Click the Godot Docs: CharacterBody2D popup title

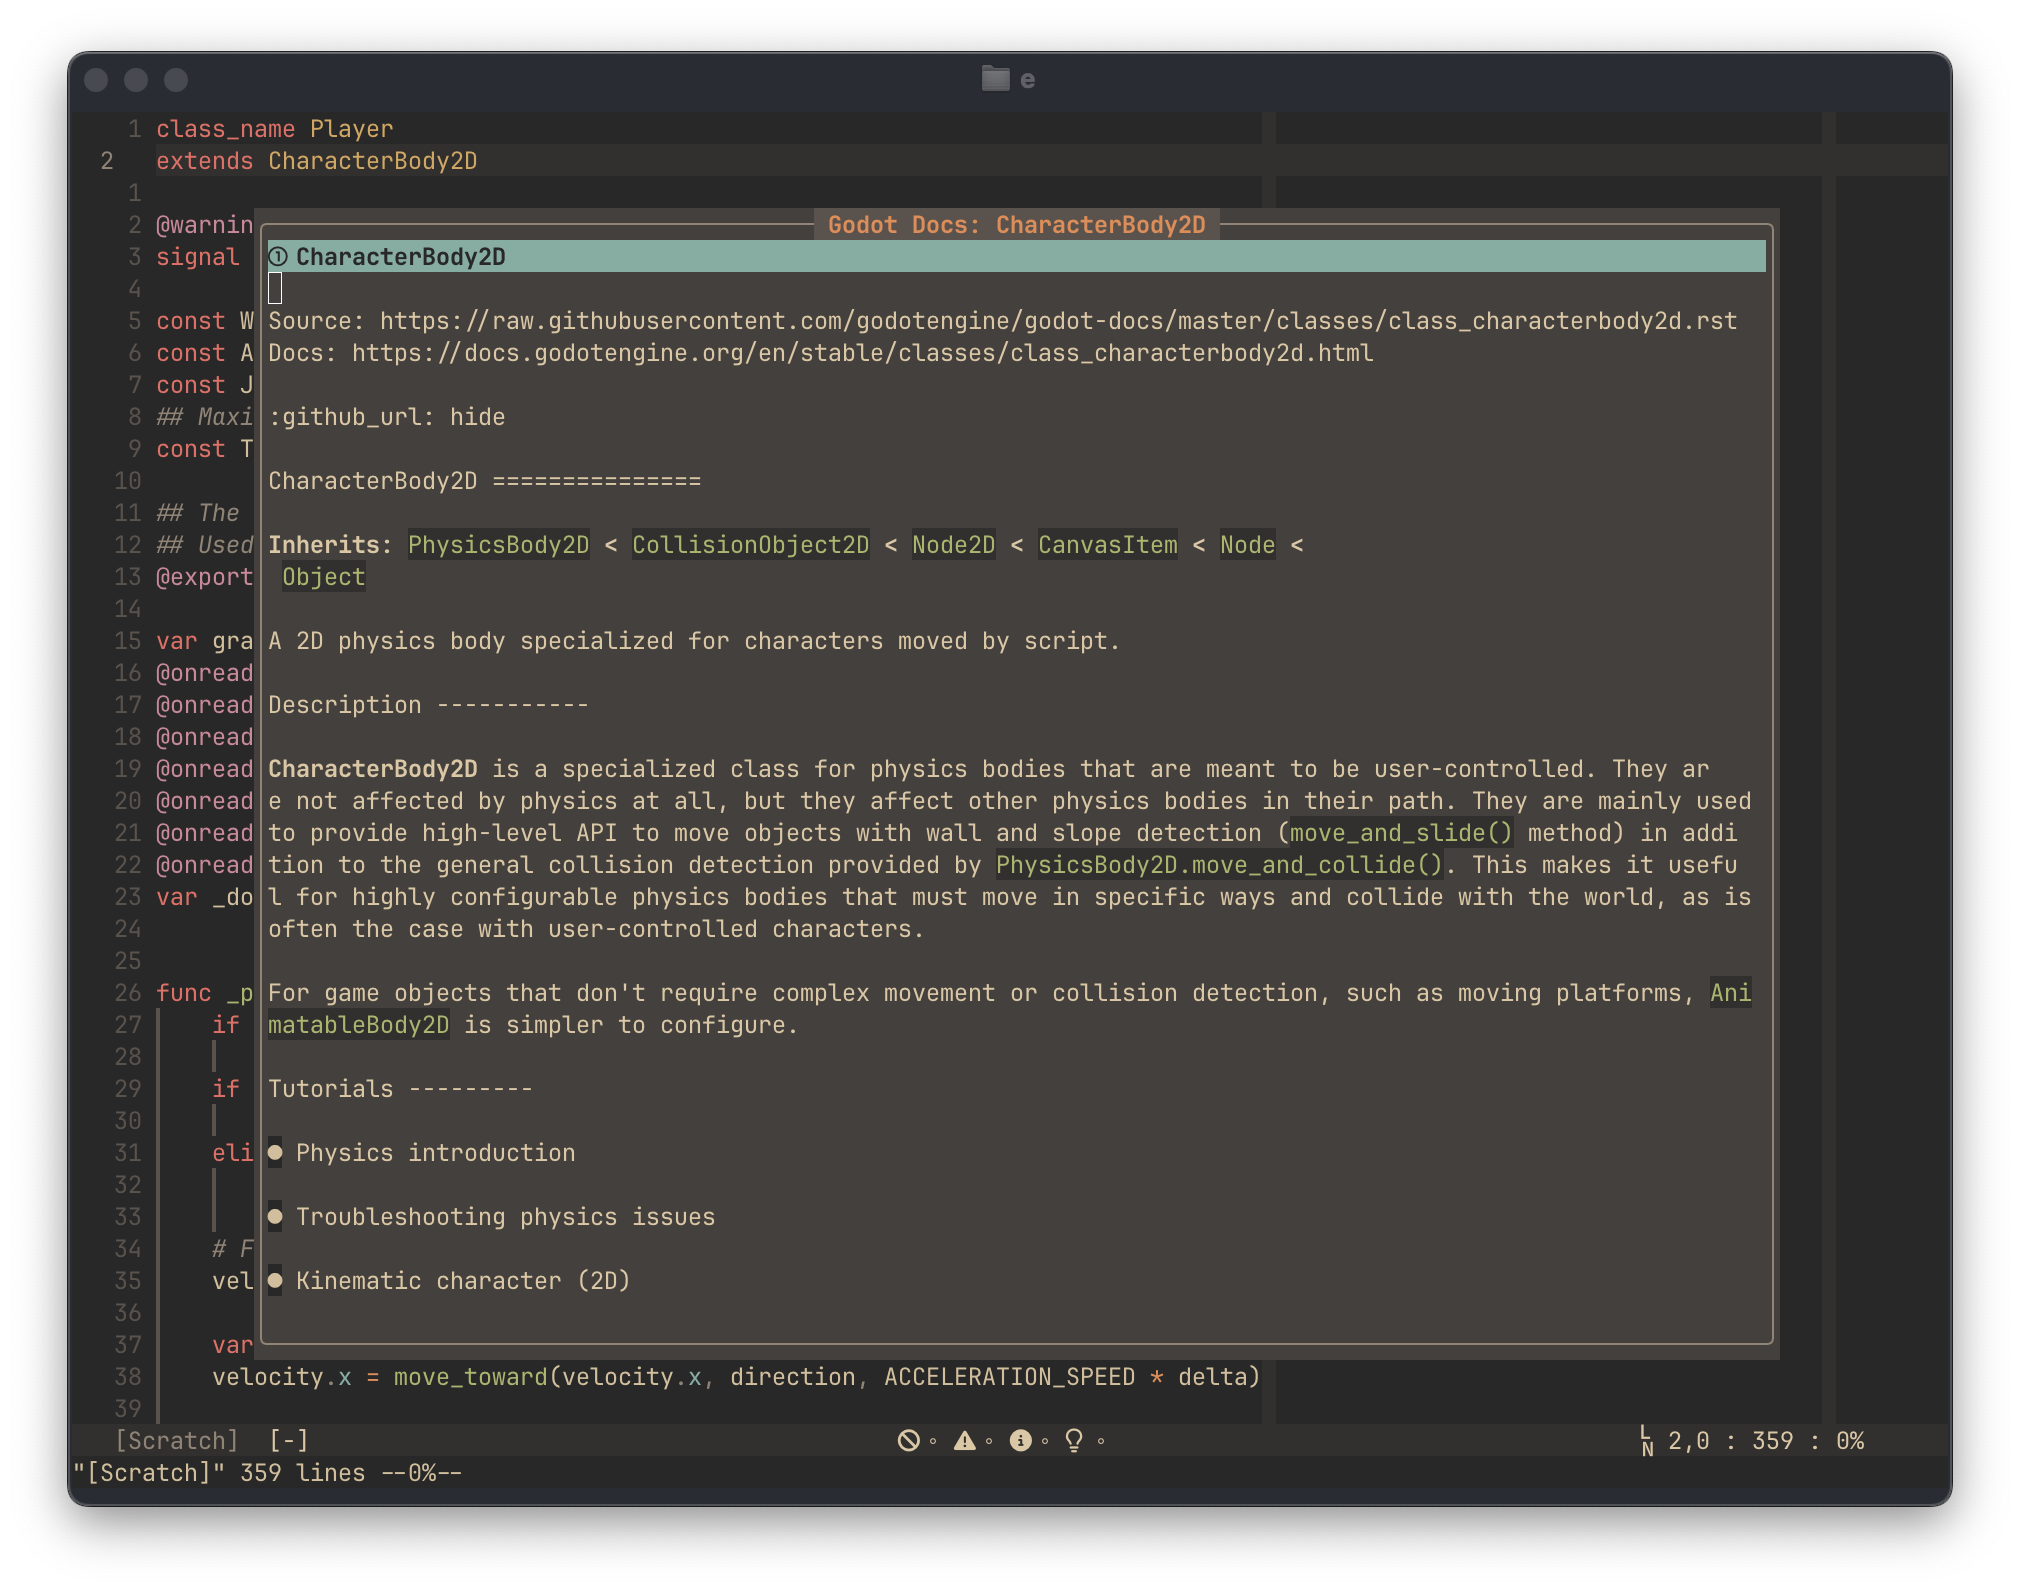pyautogui.click(x=1016, y=225)
